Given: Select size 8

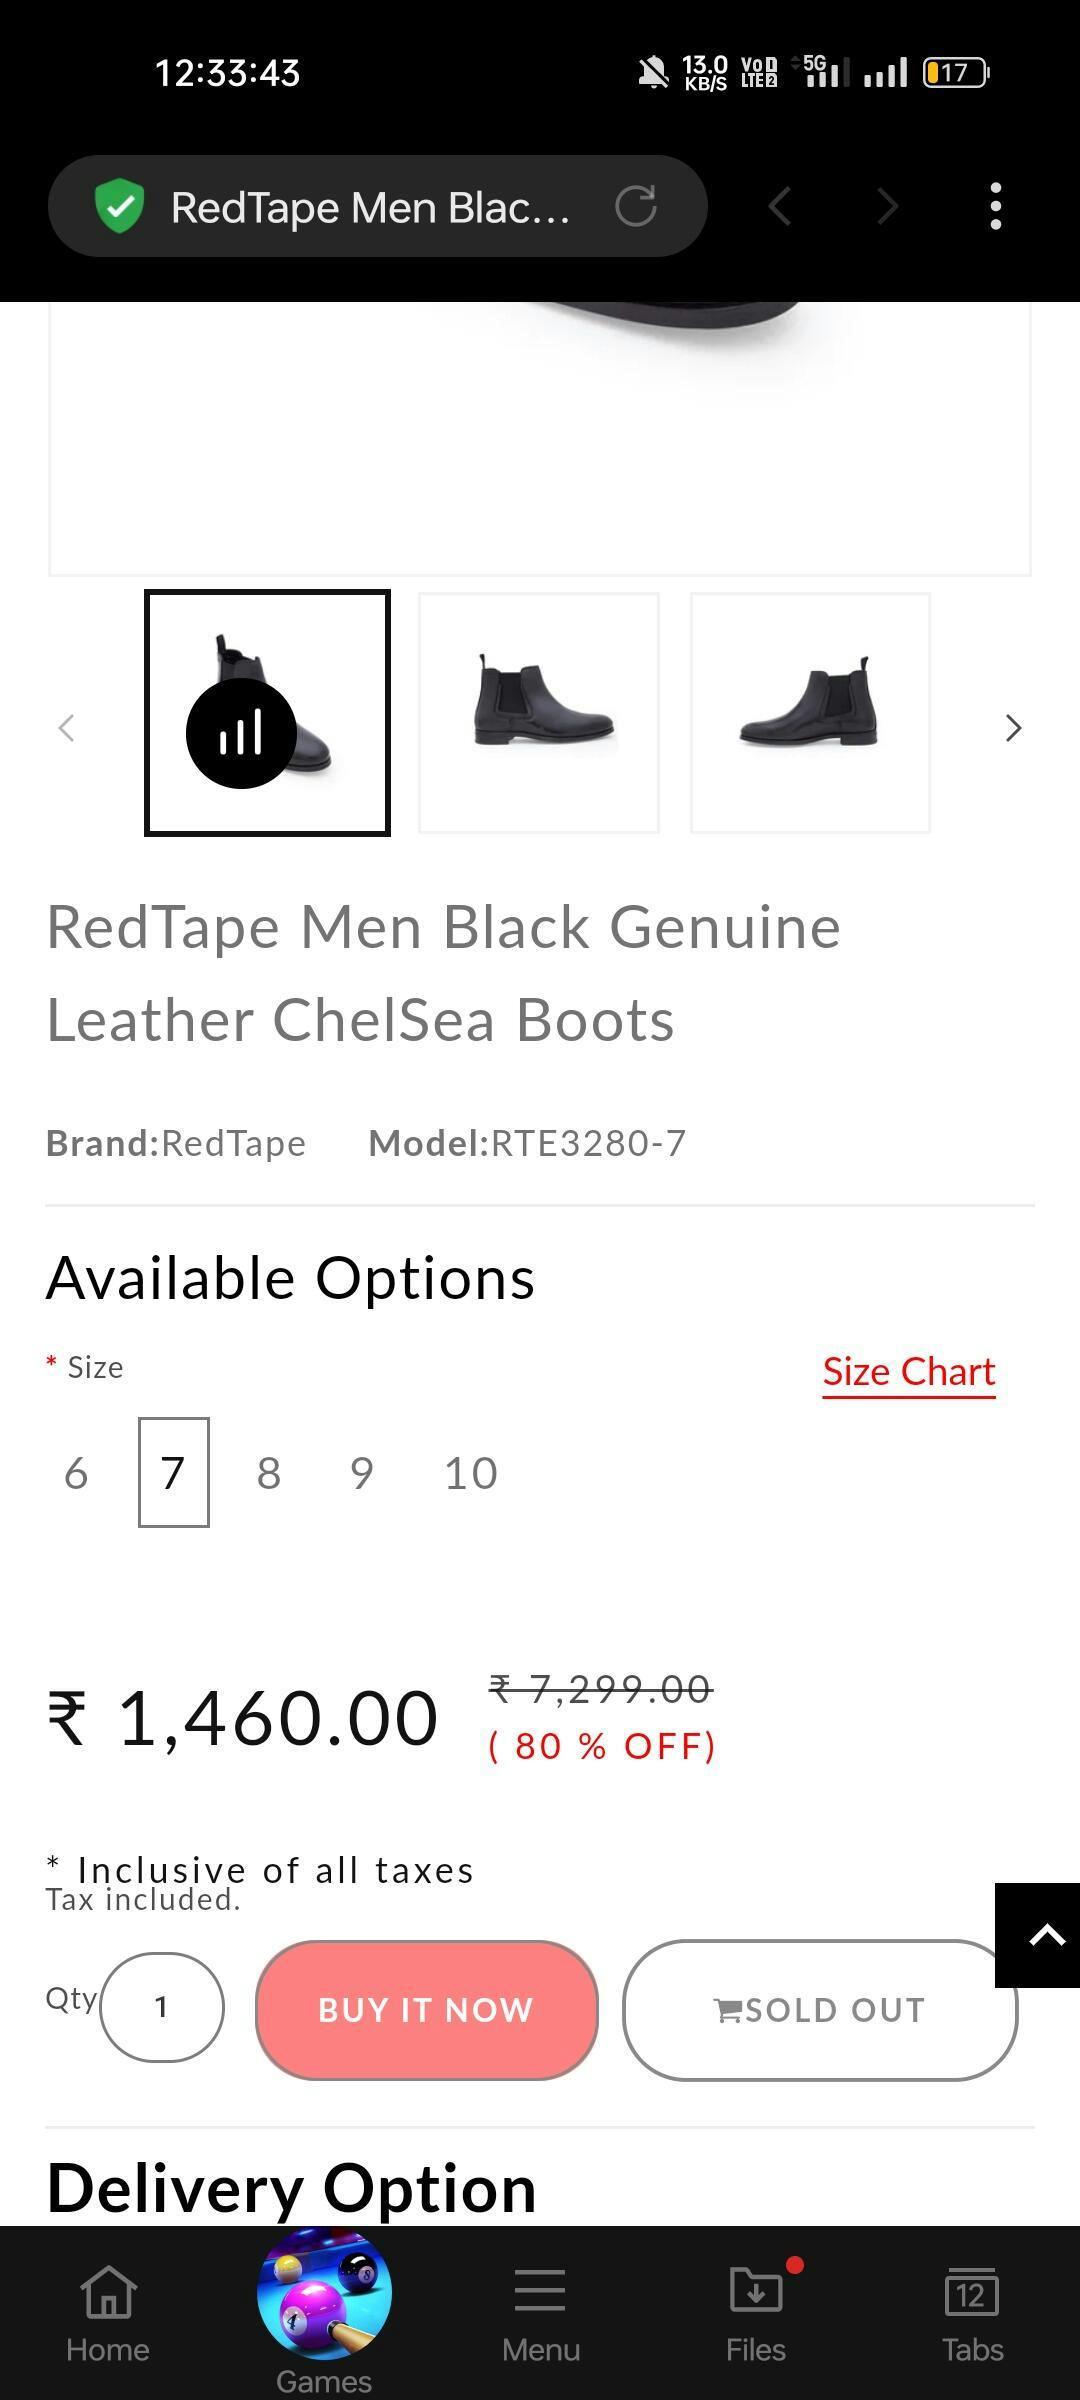Looking at the screenshot, I should (x=269, y=1473).
